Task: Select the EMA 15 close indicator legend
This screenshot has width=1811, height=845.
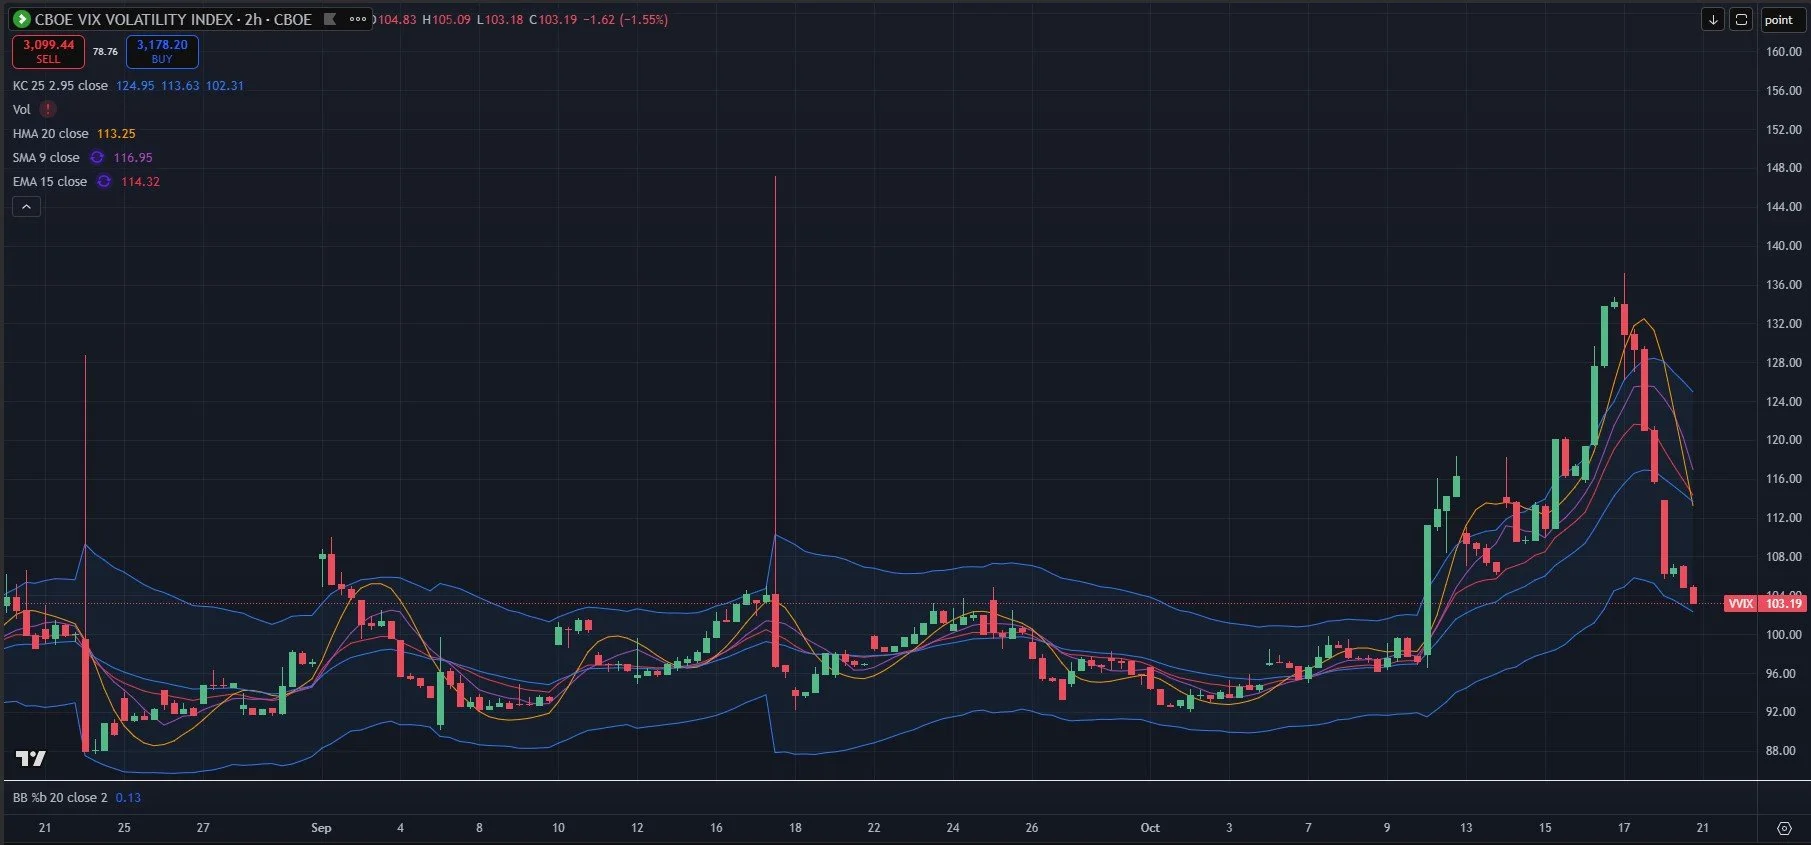Action: click(50, 182)
